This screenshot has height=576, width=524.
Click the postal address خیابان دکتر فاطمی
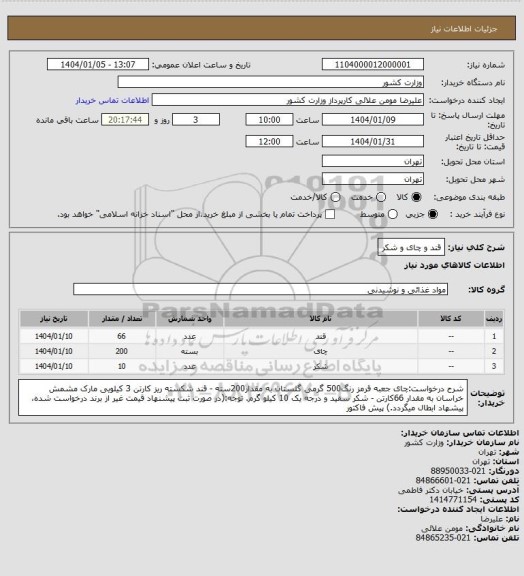(x=431, y=490)
